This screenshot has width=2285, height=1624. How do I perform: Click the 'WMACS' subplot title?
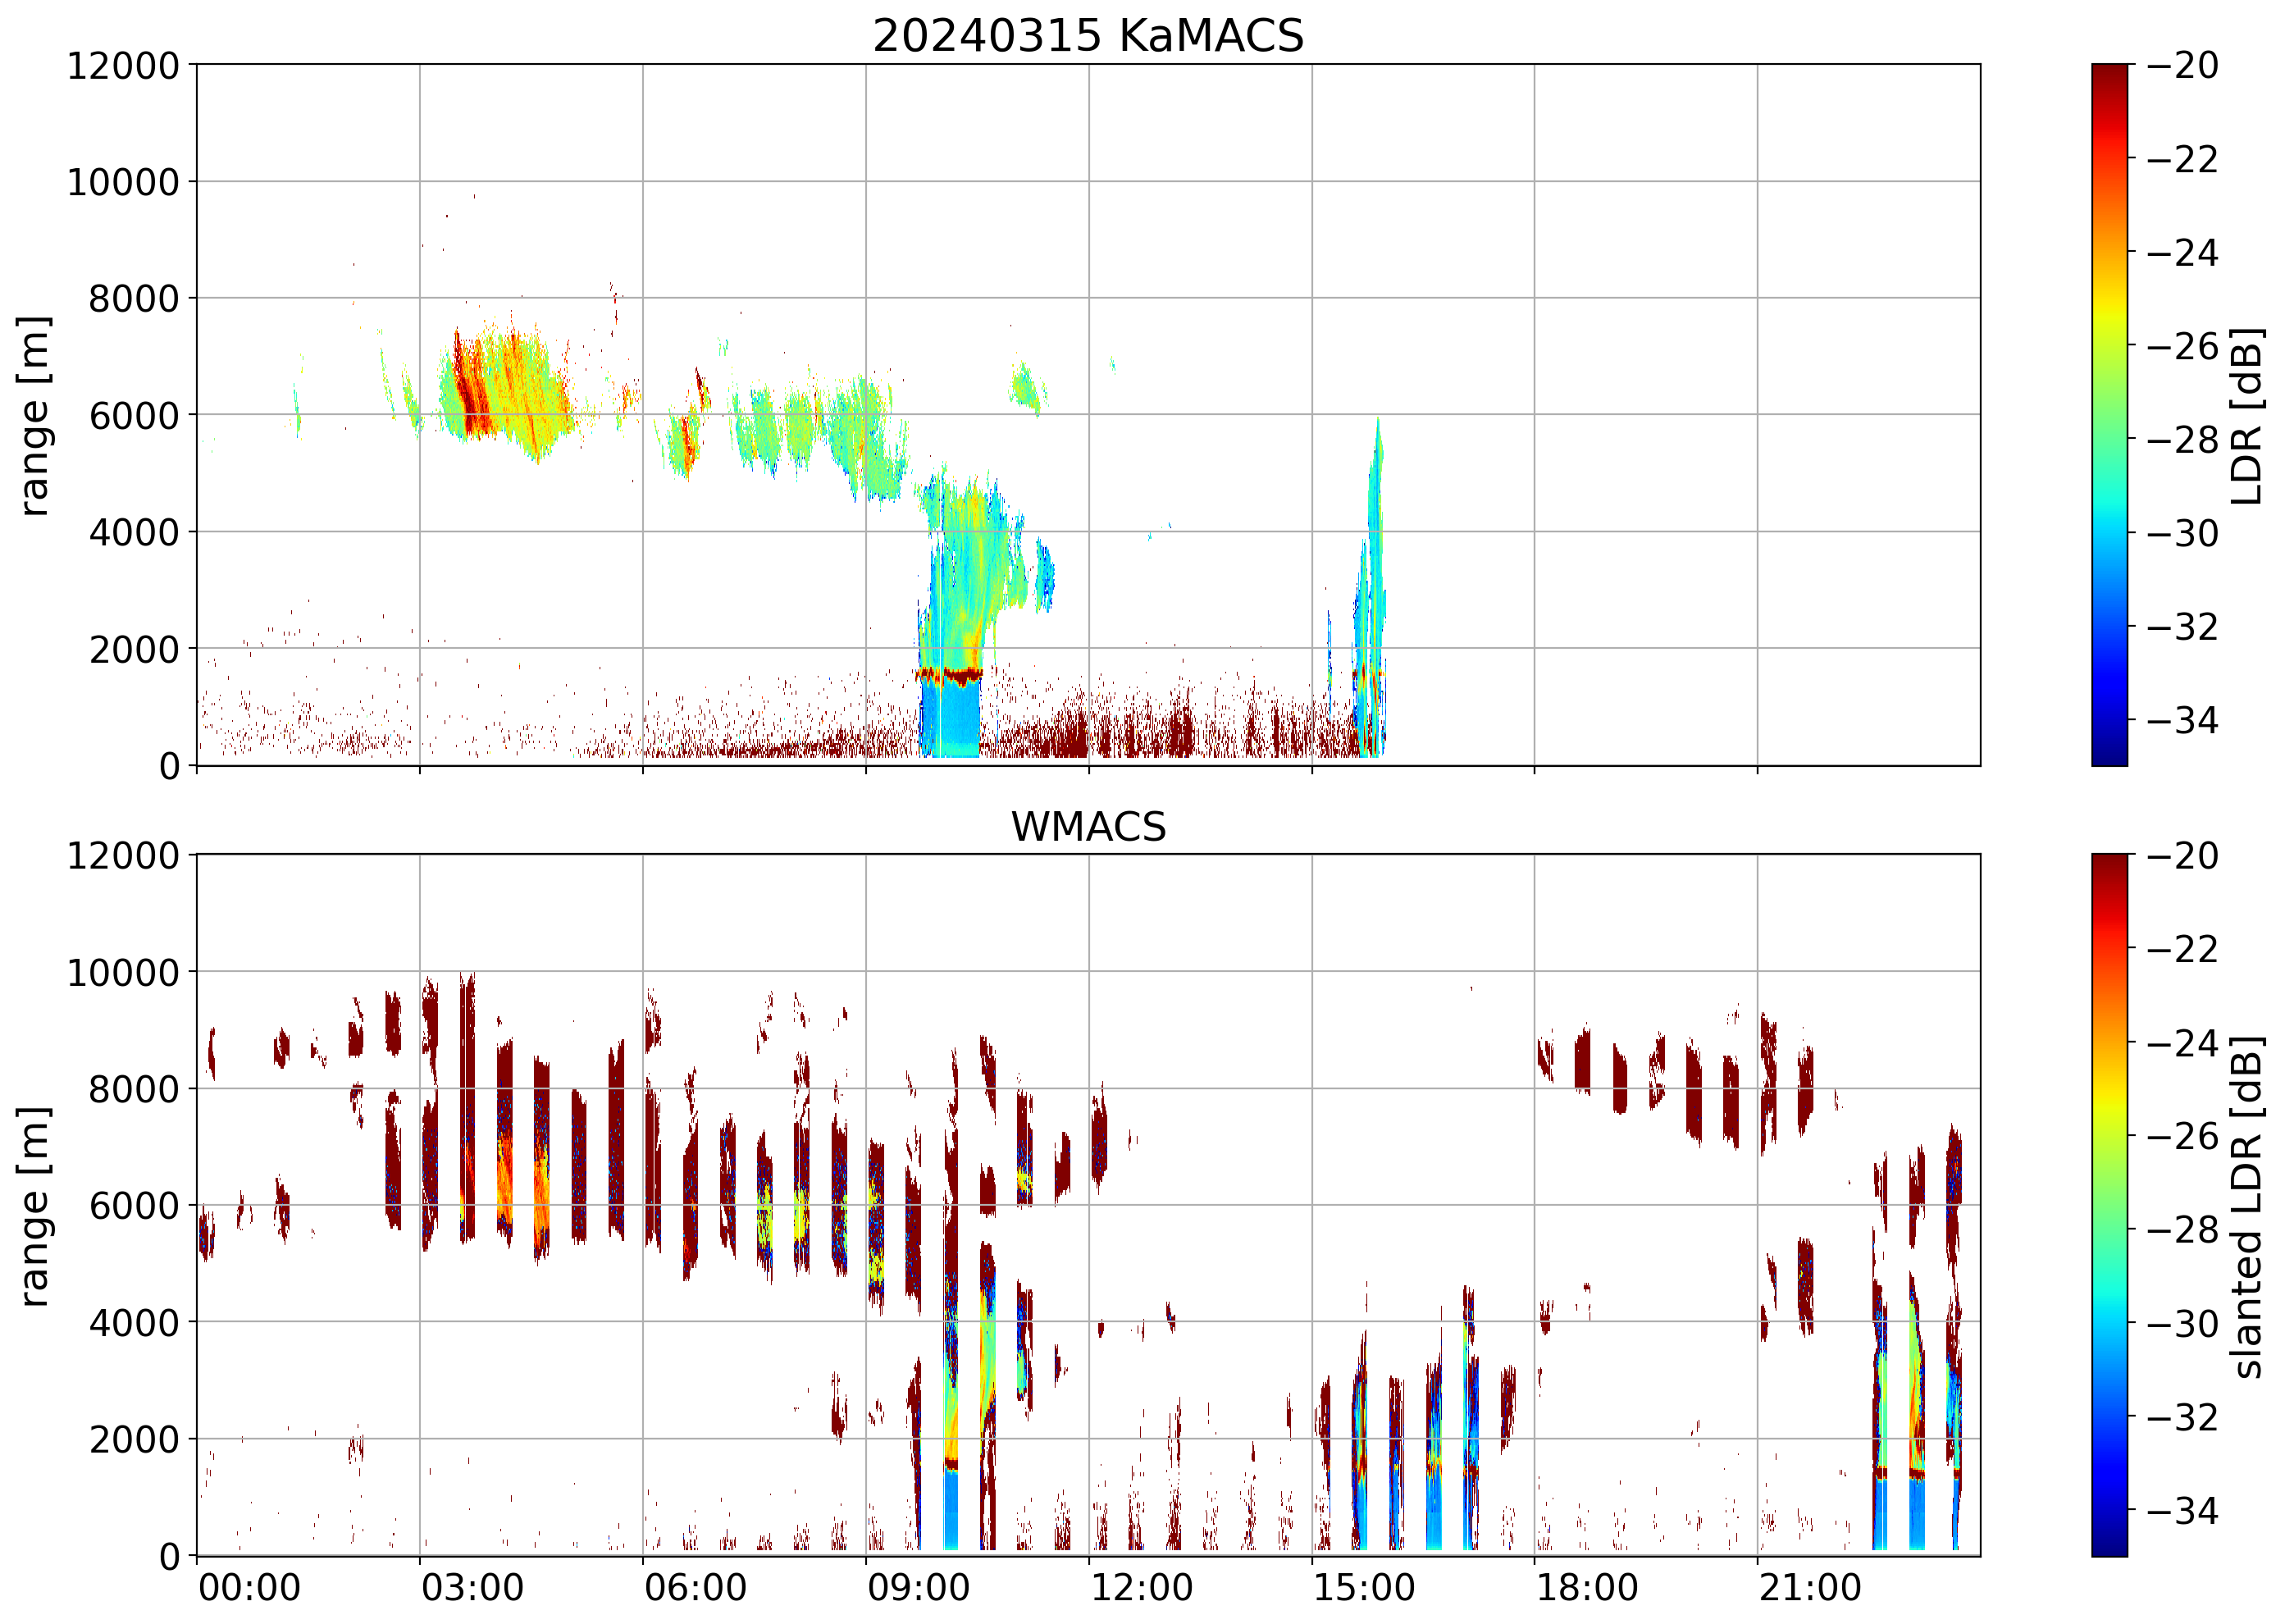(1088, 827)
